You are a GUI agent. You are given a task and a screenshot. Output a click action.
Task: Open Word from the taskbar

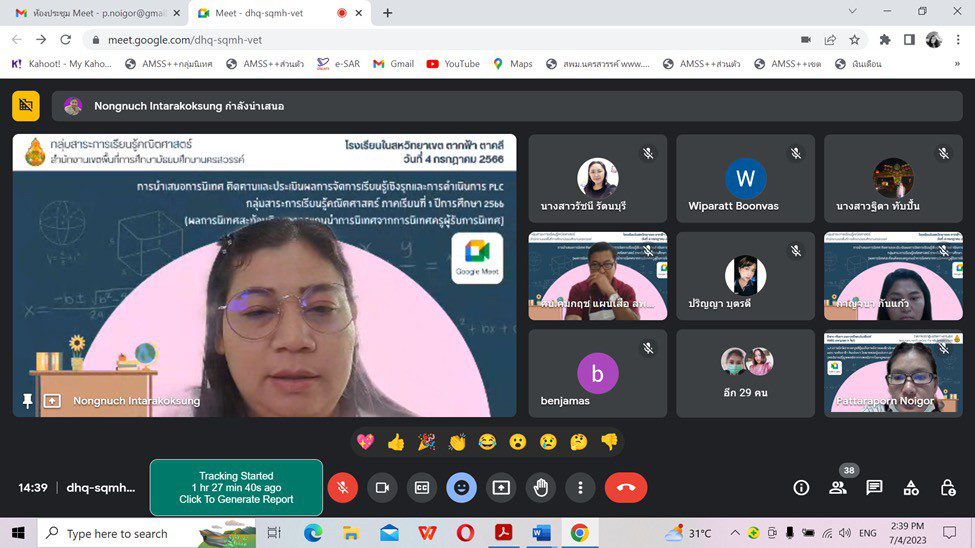click(x=541, y=533)
